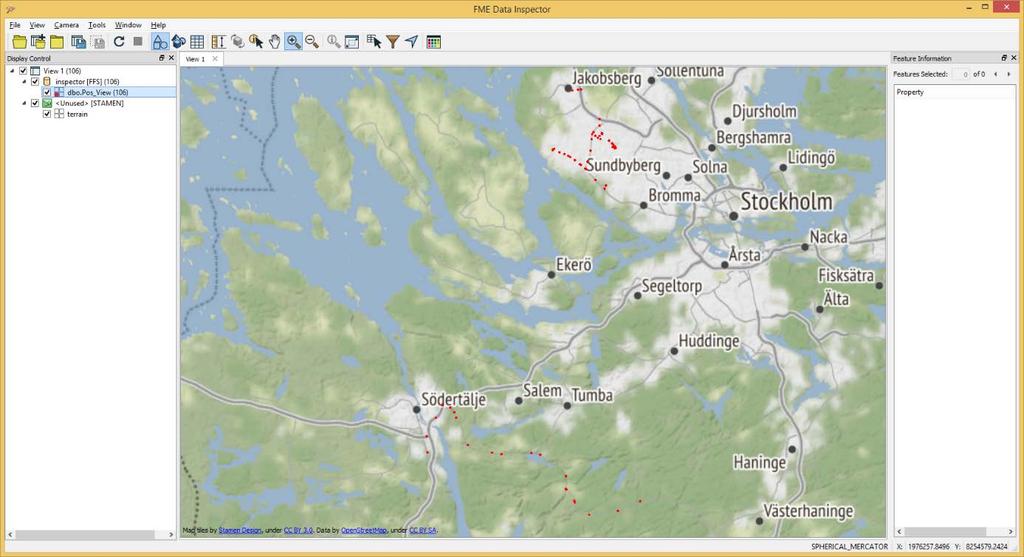
Task: Open the View menu
Action: point(37,25)
